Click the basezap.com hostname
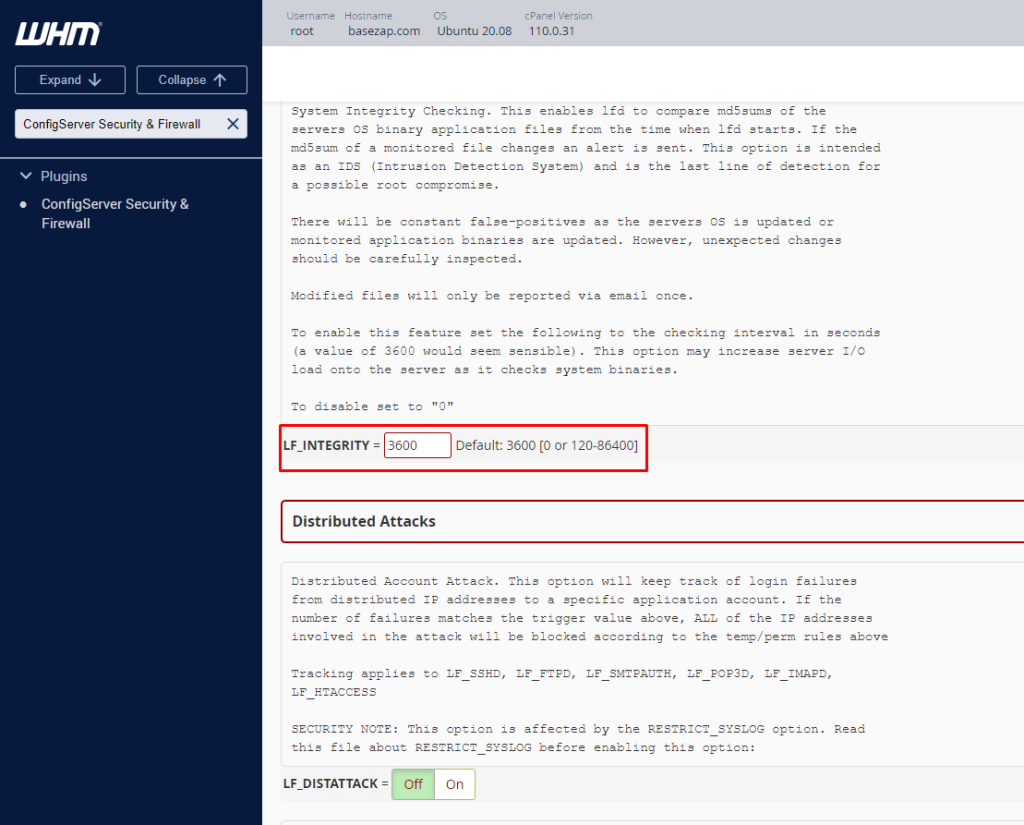This screenshot has height=825, width=1024. pyautogui.click(x=384, y=31)
